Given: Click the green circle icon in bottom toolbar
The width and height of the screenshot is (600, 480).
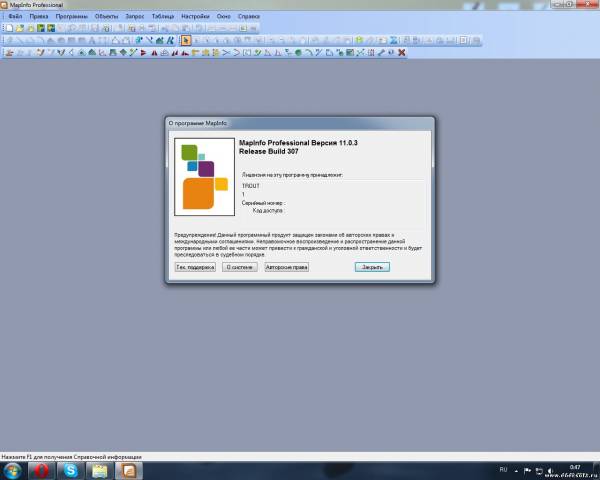Looking at the screenshot, I should click(x=298, y=52).
